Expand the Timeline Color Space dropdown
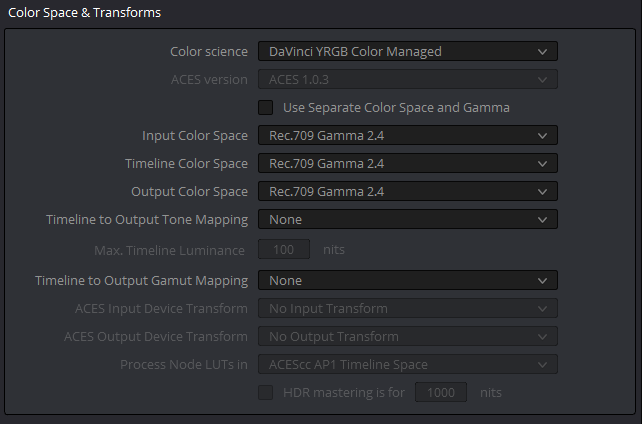Screen dimensions: 642x424 point(408,163)
